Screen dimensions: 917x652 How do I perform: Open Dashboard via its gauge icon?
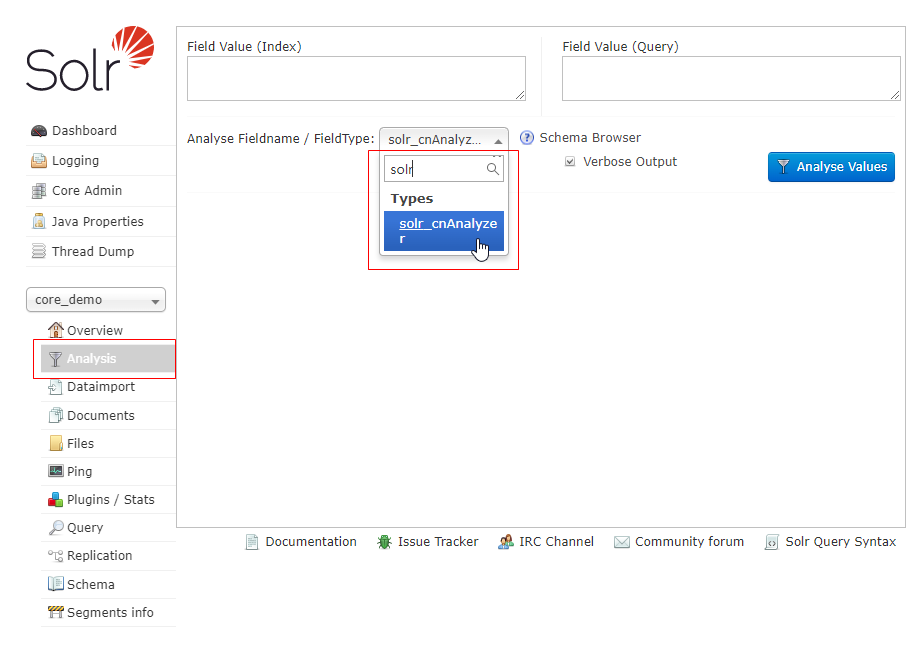coord(39,131)
